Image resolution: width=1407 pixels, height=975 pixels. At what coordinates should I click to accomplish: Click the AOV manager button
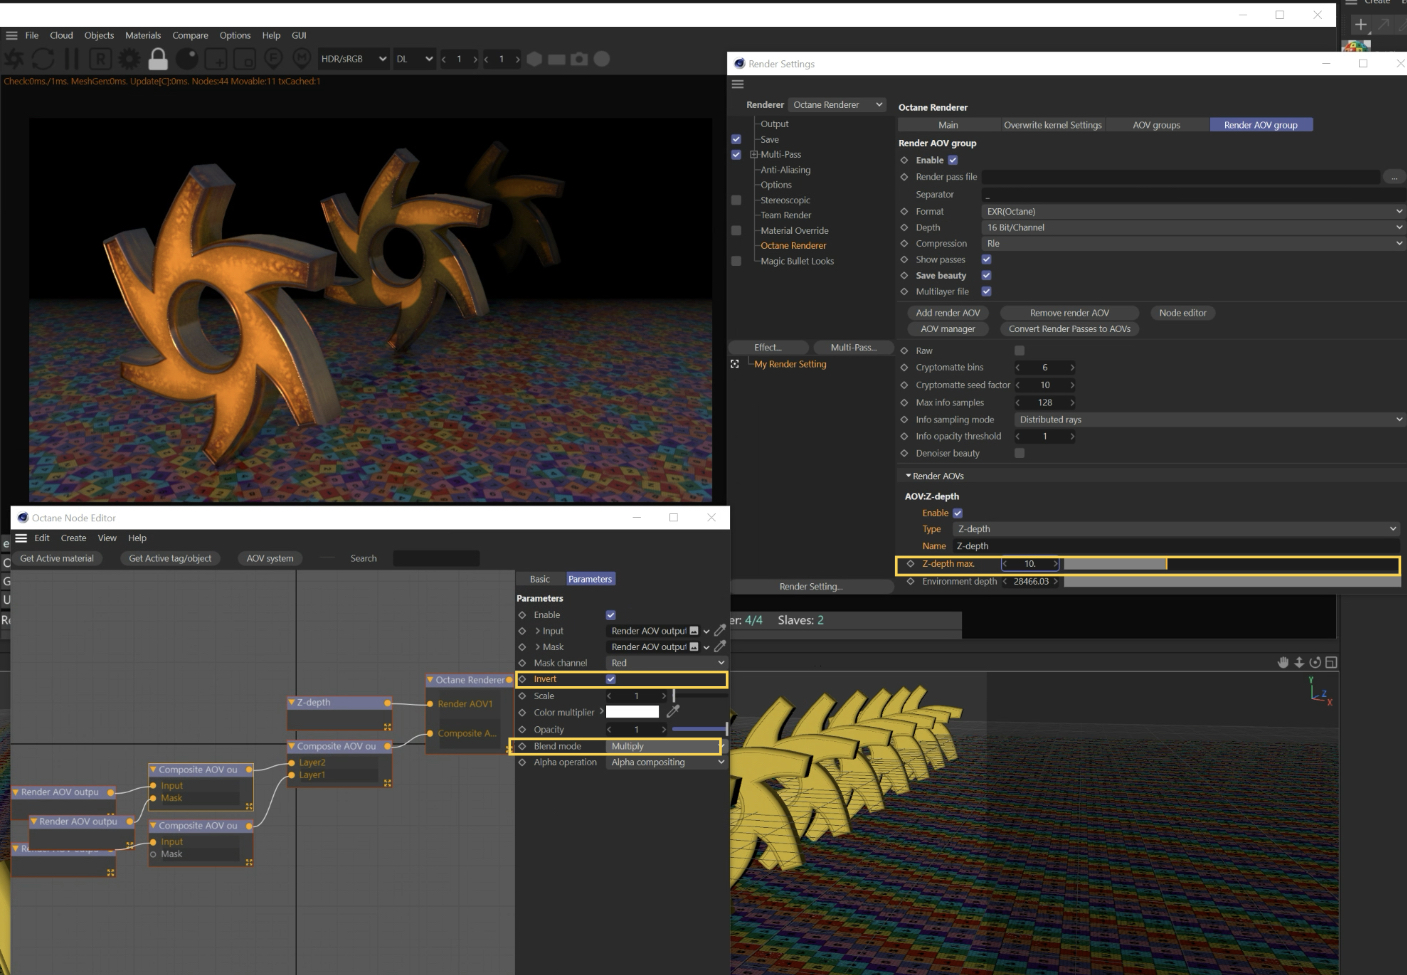pyautogui.click(x=948, y=329)
